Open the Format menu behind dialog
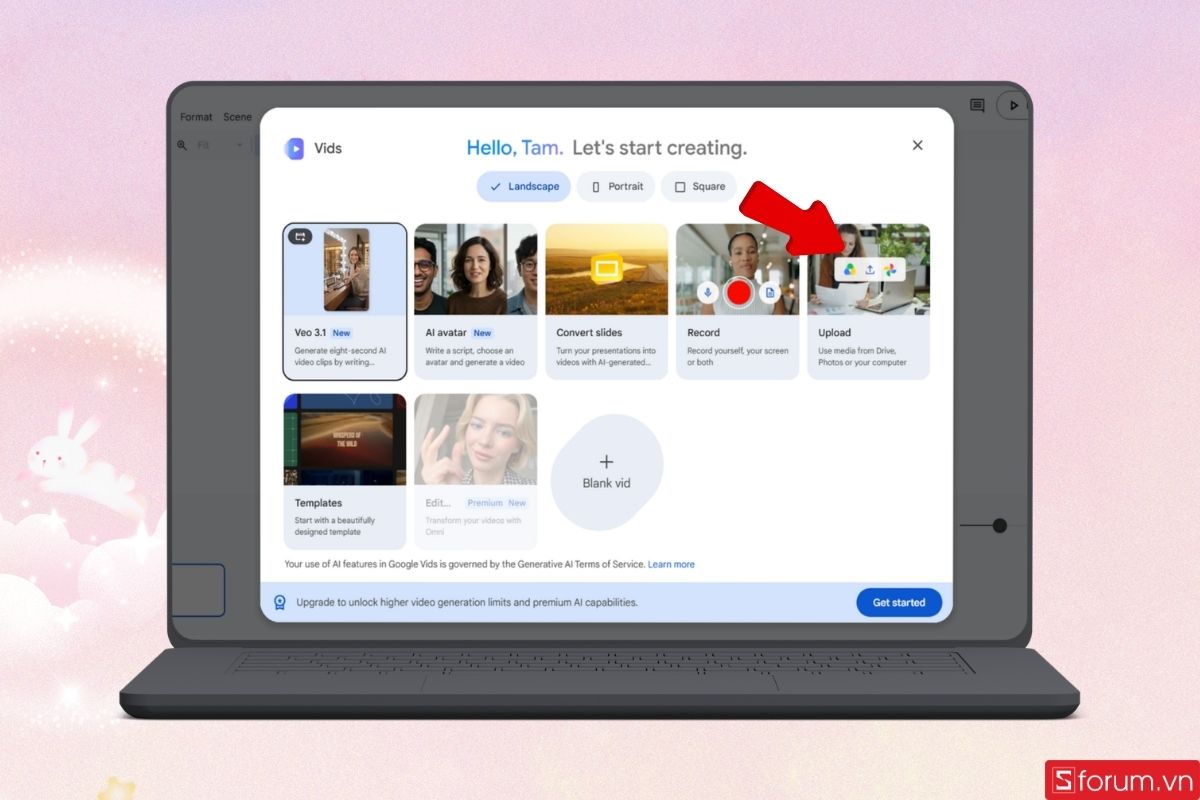 (x=196, y=117)
